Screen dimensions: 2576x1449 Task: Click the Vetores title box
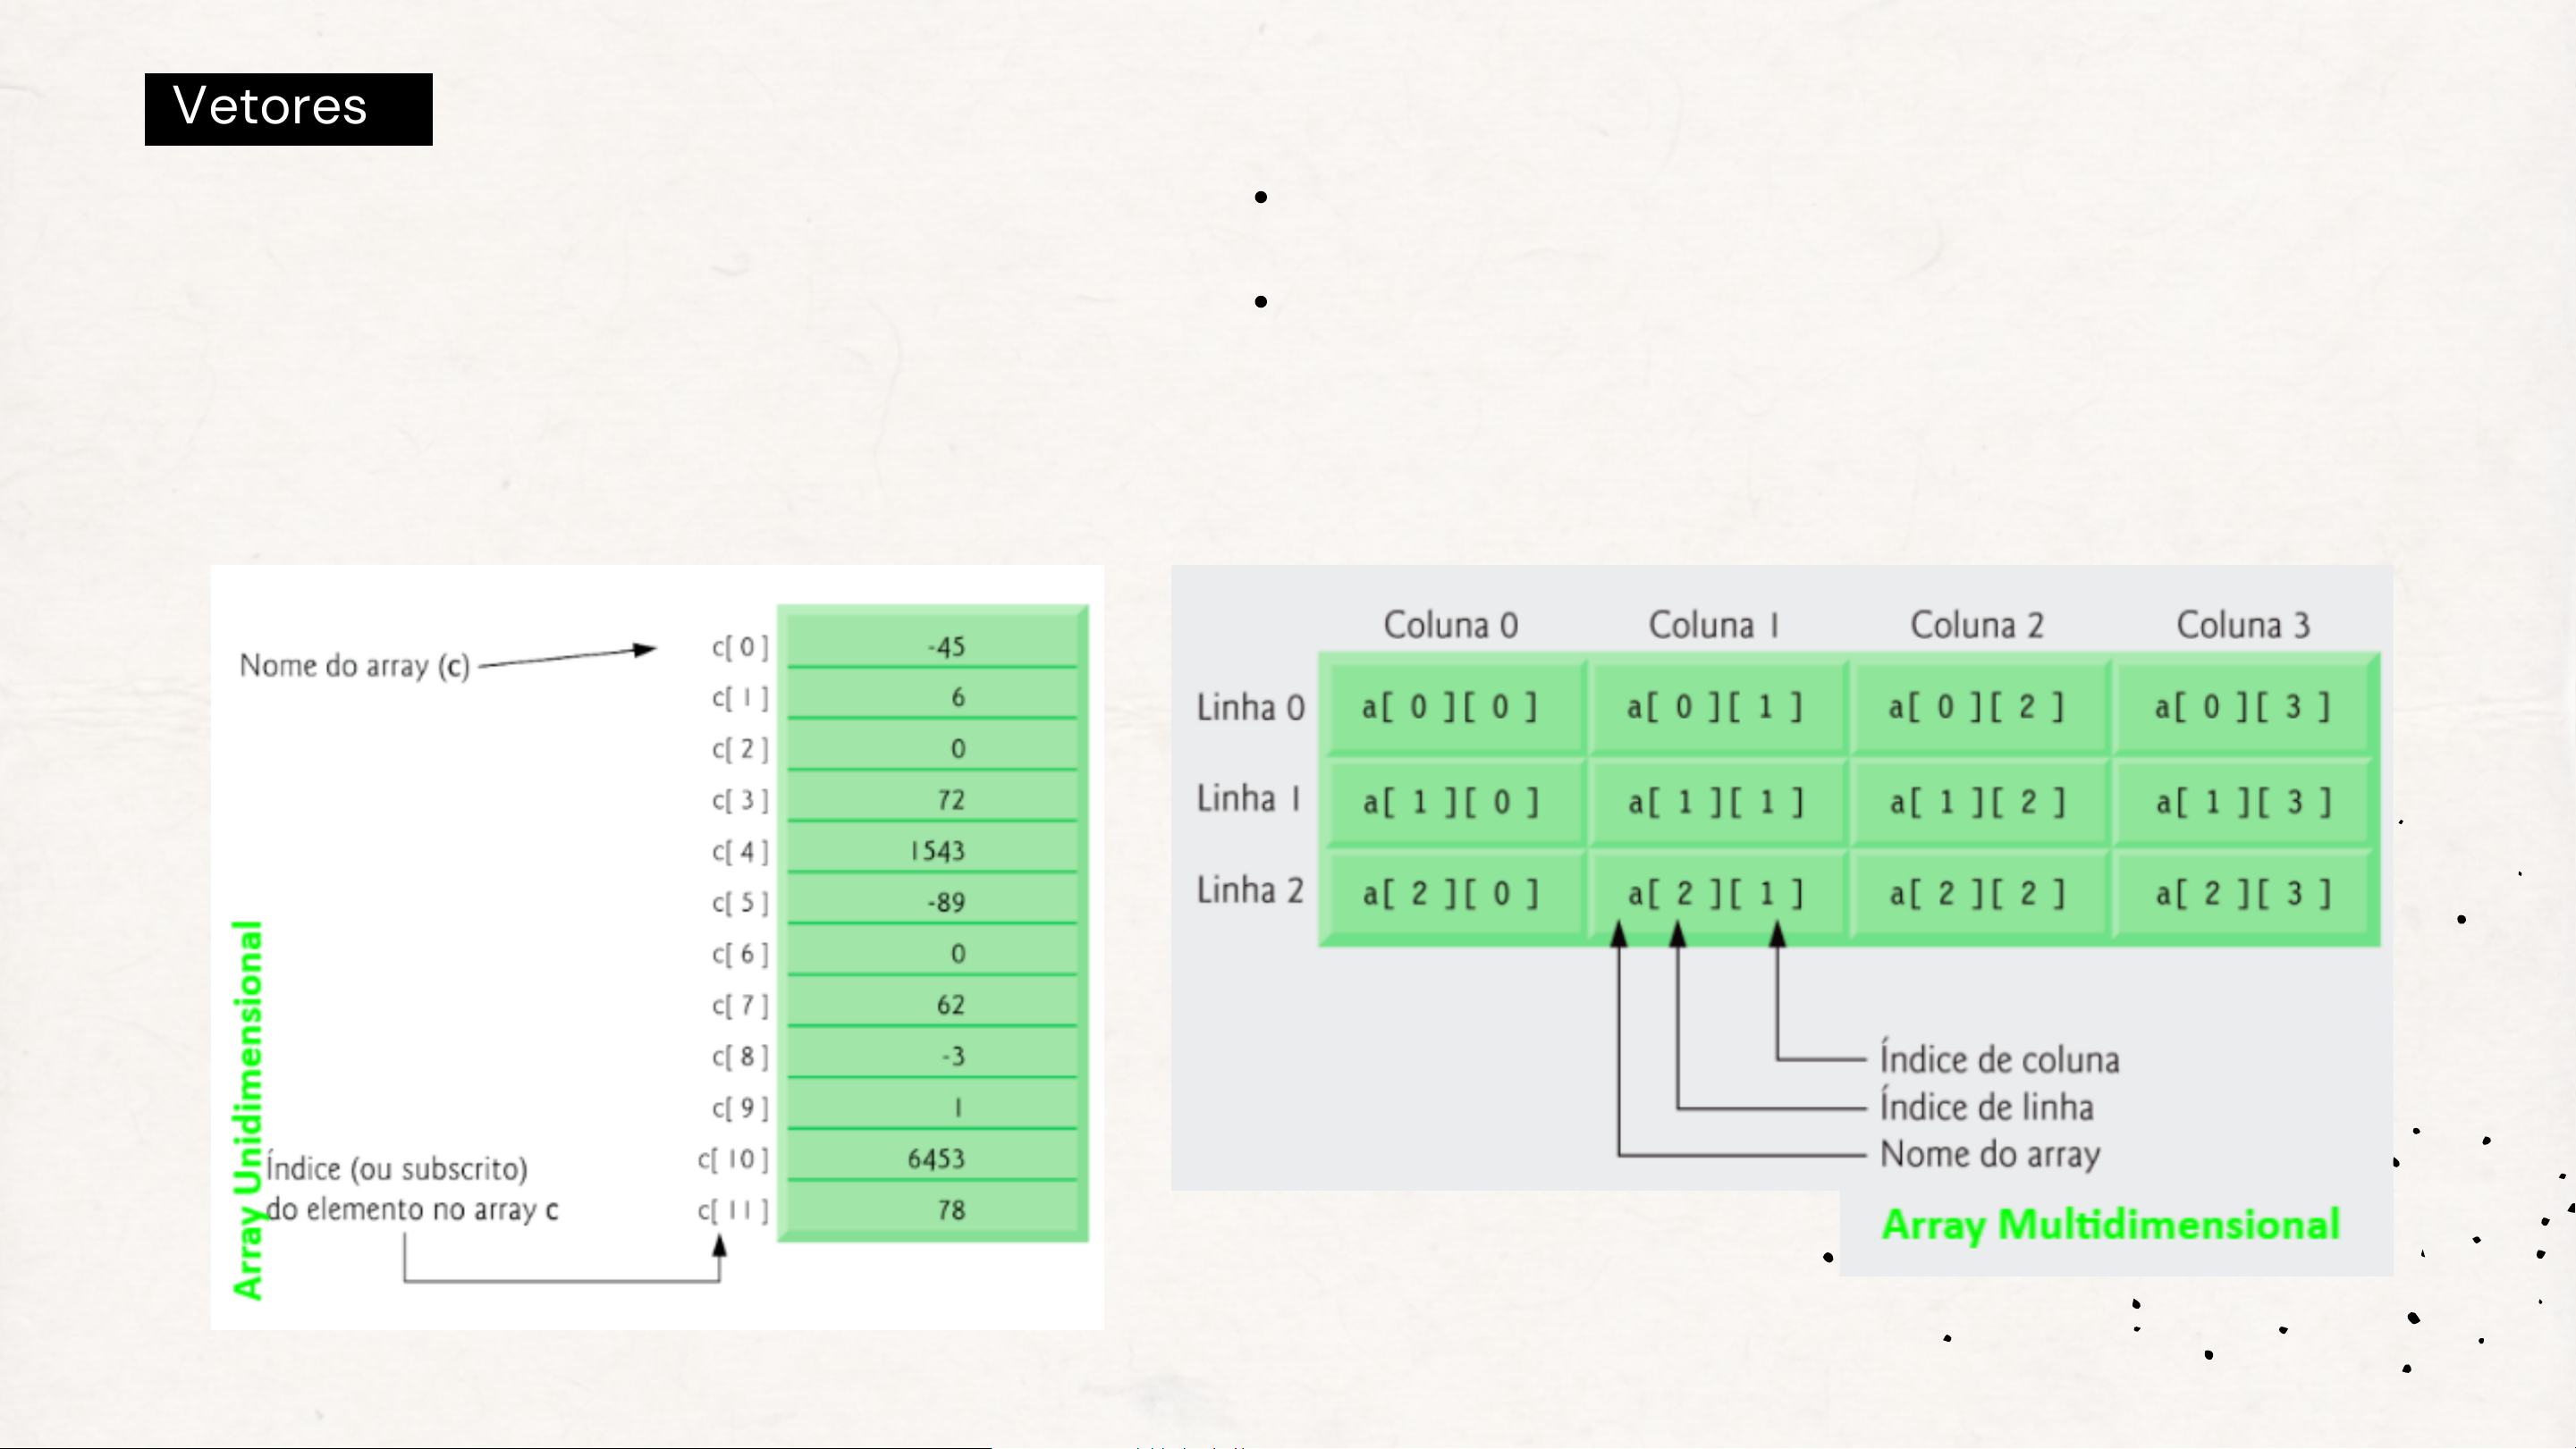point(288,108)
